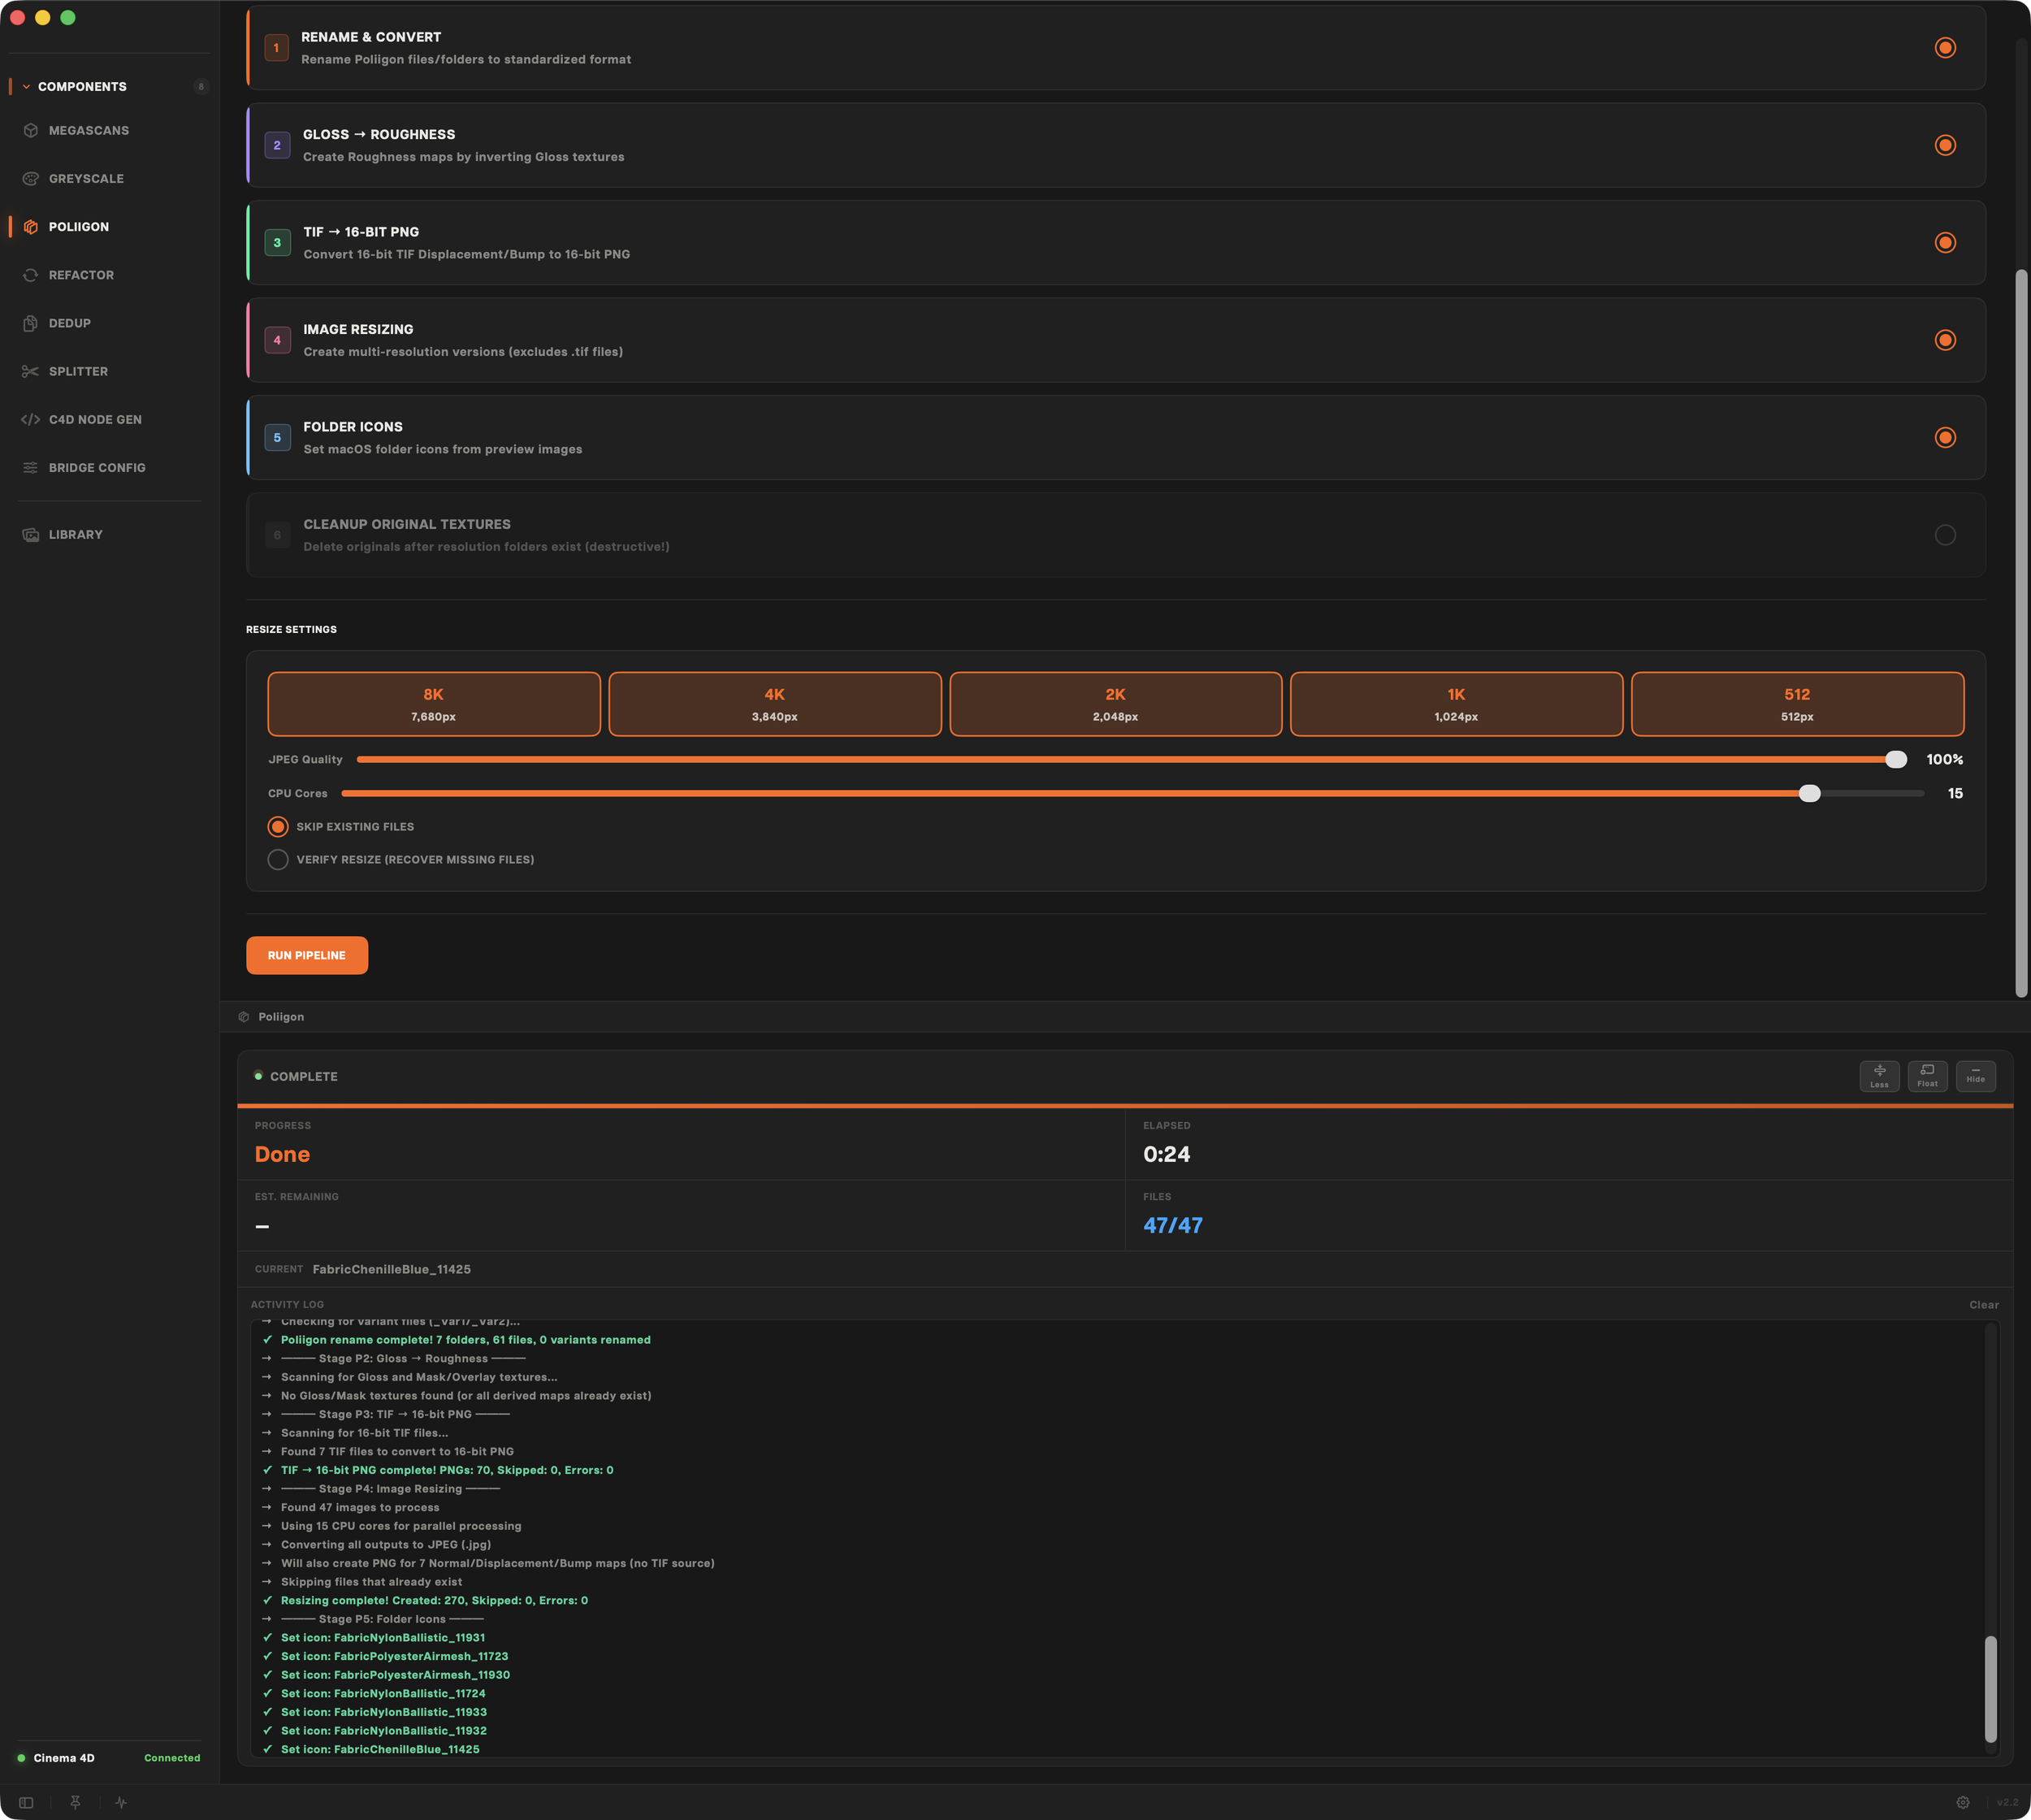
Task: Collapse the Components section chevron
Action: 26,87
